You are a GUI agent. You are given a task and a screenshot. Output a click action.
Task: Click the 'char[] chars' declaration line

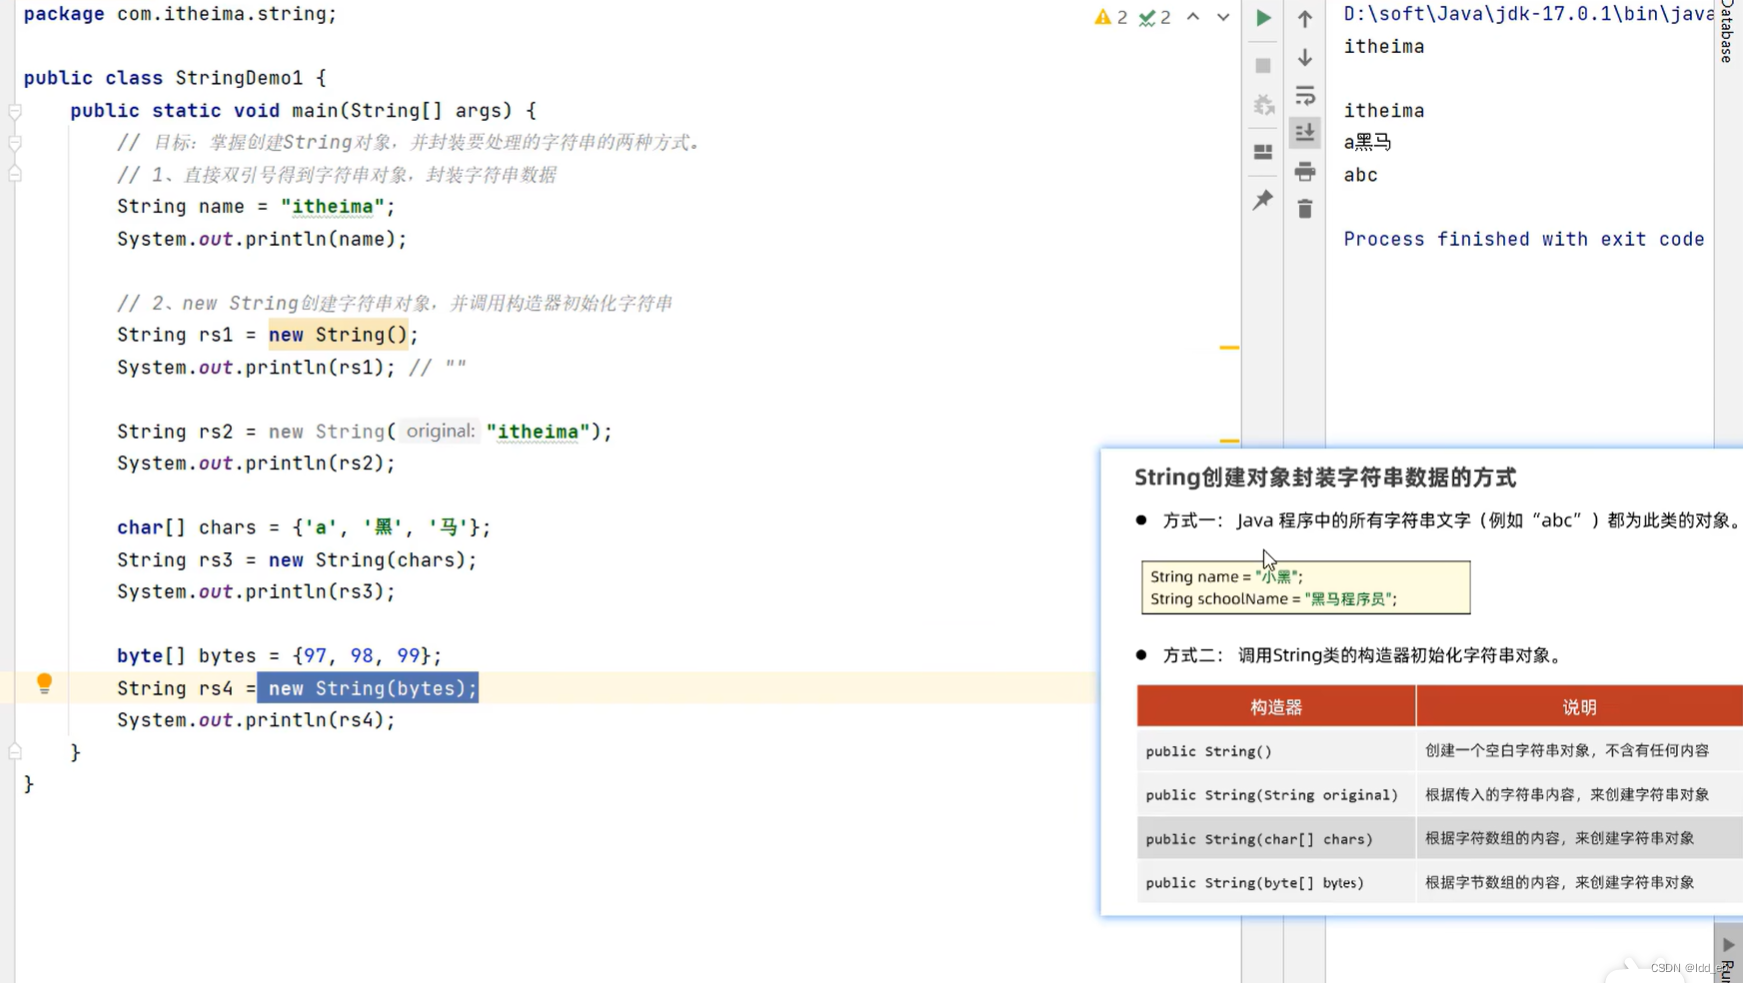click(304, 527)
